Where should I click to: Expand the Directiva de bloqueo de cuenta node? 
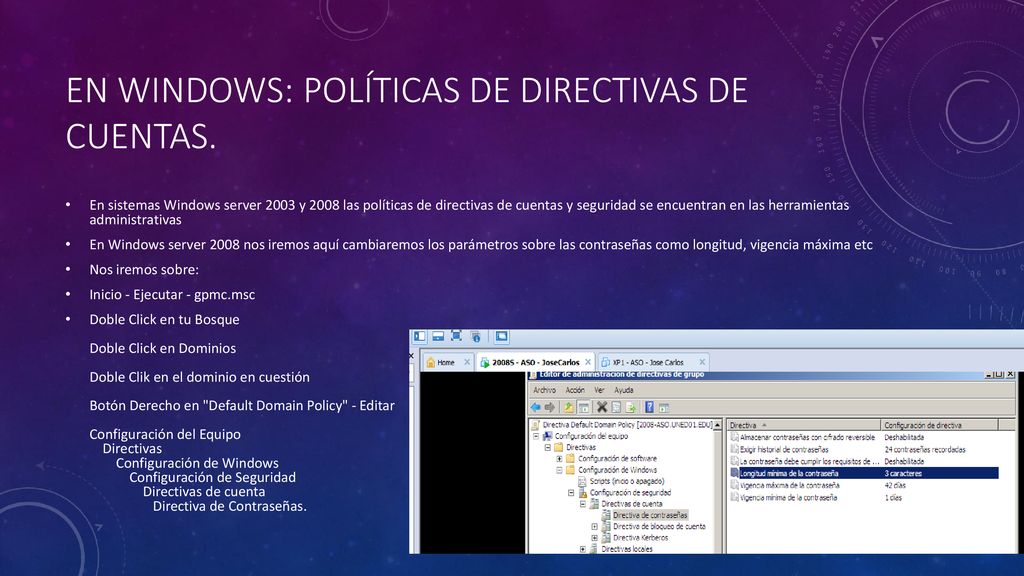click(x=594, y=526)
